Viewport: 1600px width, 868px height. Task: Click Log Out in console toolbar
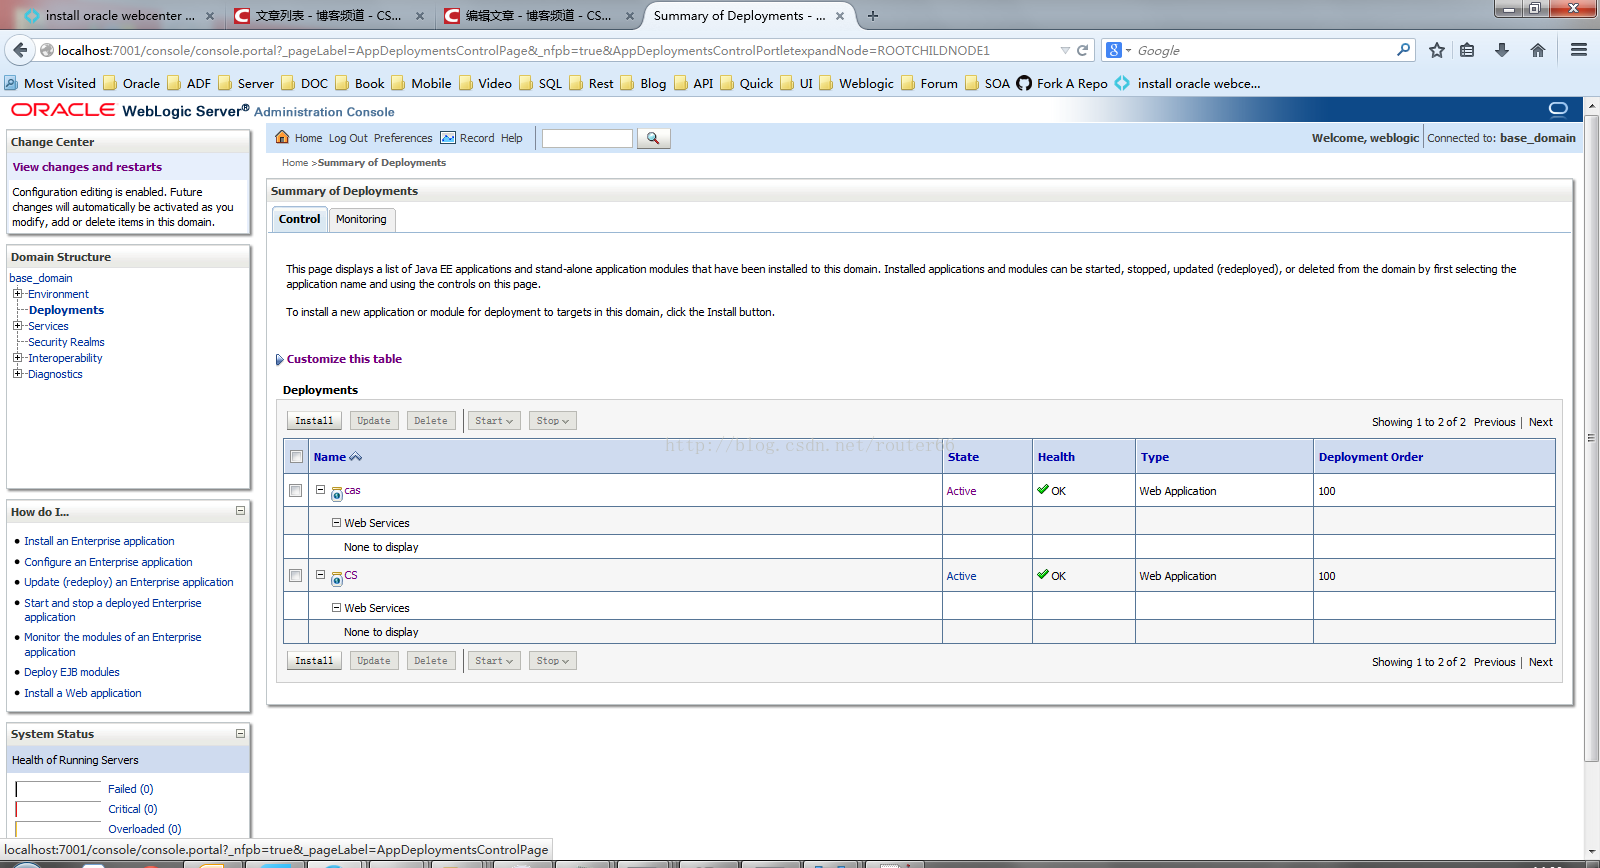point(348,138)
